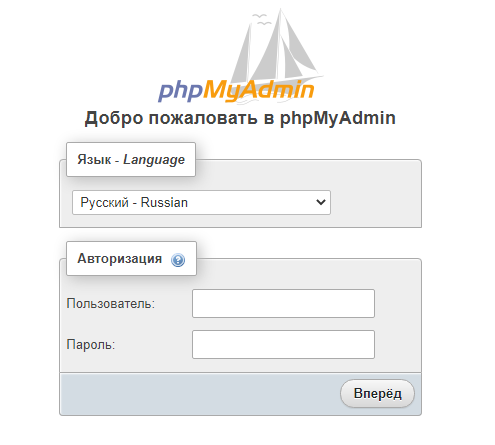This screenshot has height=445, width=495.
Task: Click the purple php logo text
Action: coord(180,90)
